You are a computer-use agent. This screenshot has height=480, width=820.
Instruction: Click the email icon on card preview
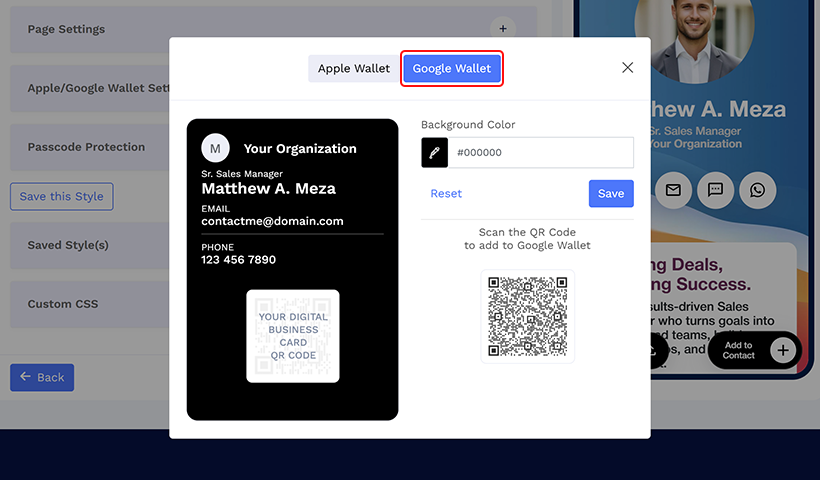[x=673, y=190]
